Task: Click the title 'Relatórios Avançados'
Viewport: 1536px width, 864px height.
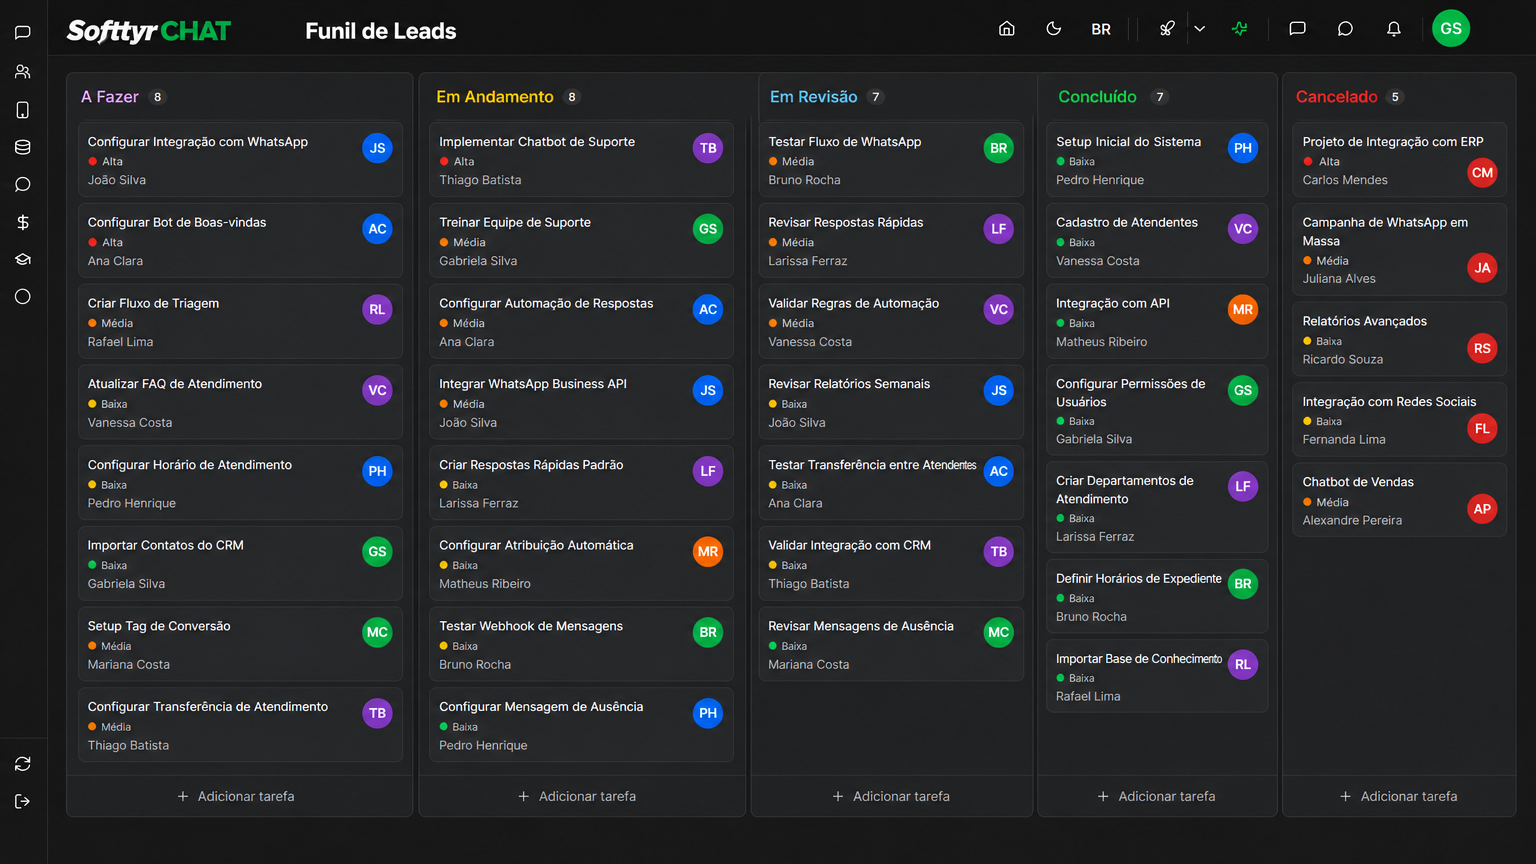Action: coord(1365,322)
